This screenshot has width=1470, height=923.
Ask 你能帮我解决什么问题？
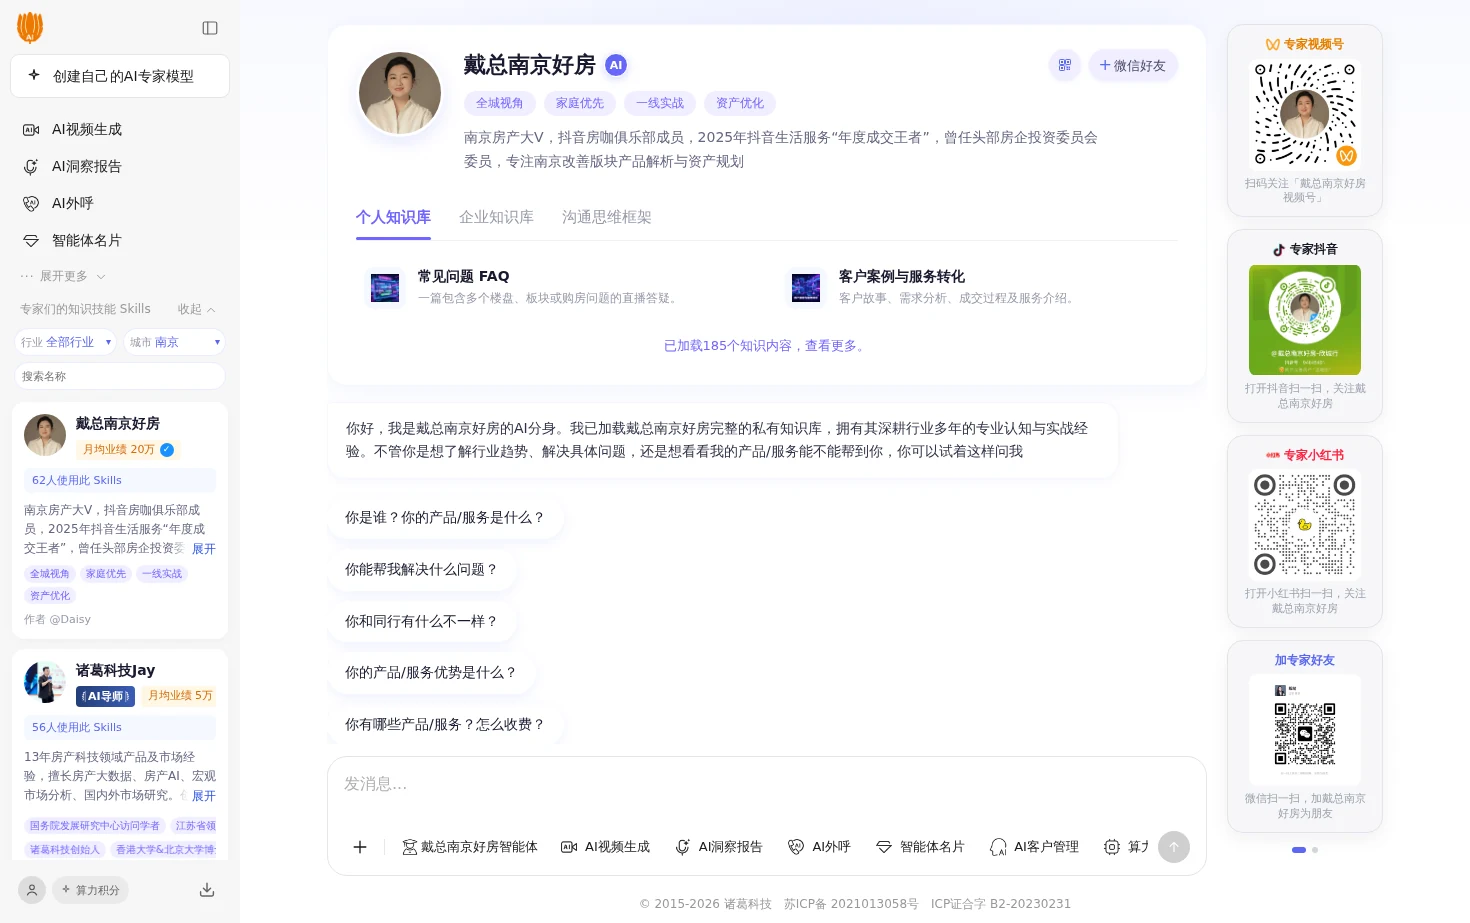[421, 569]
